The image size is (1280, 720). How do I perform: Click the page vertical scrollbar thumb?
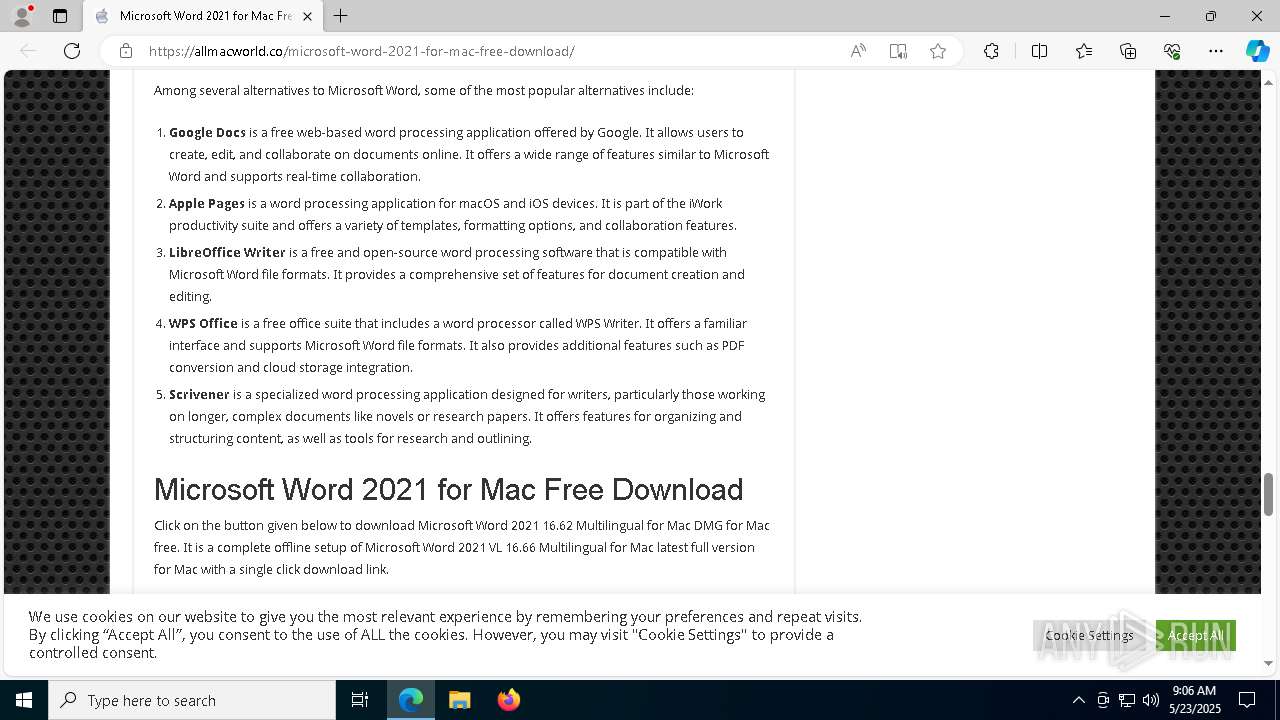(x=1269, y=494)
